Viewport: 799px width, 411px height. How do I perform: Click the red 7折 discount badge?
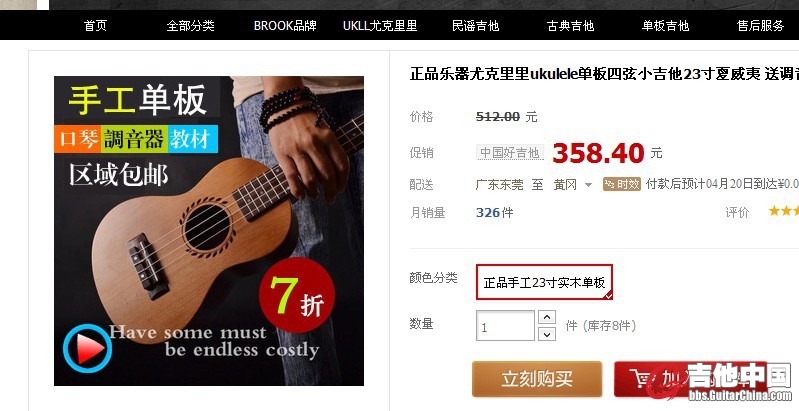tap(297, 295)
